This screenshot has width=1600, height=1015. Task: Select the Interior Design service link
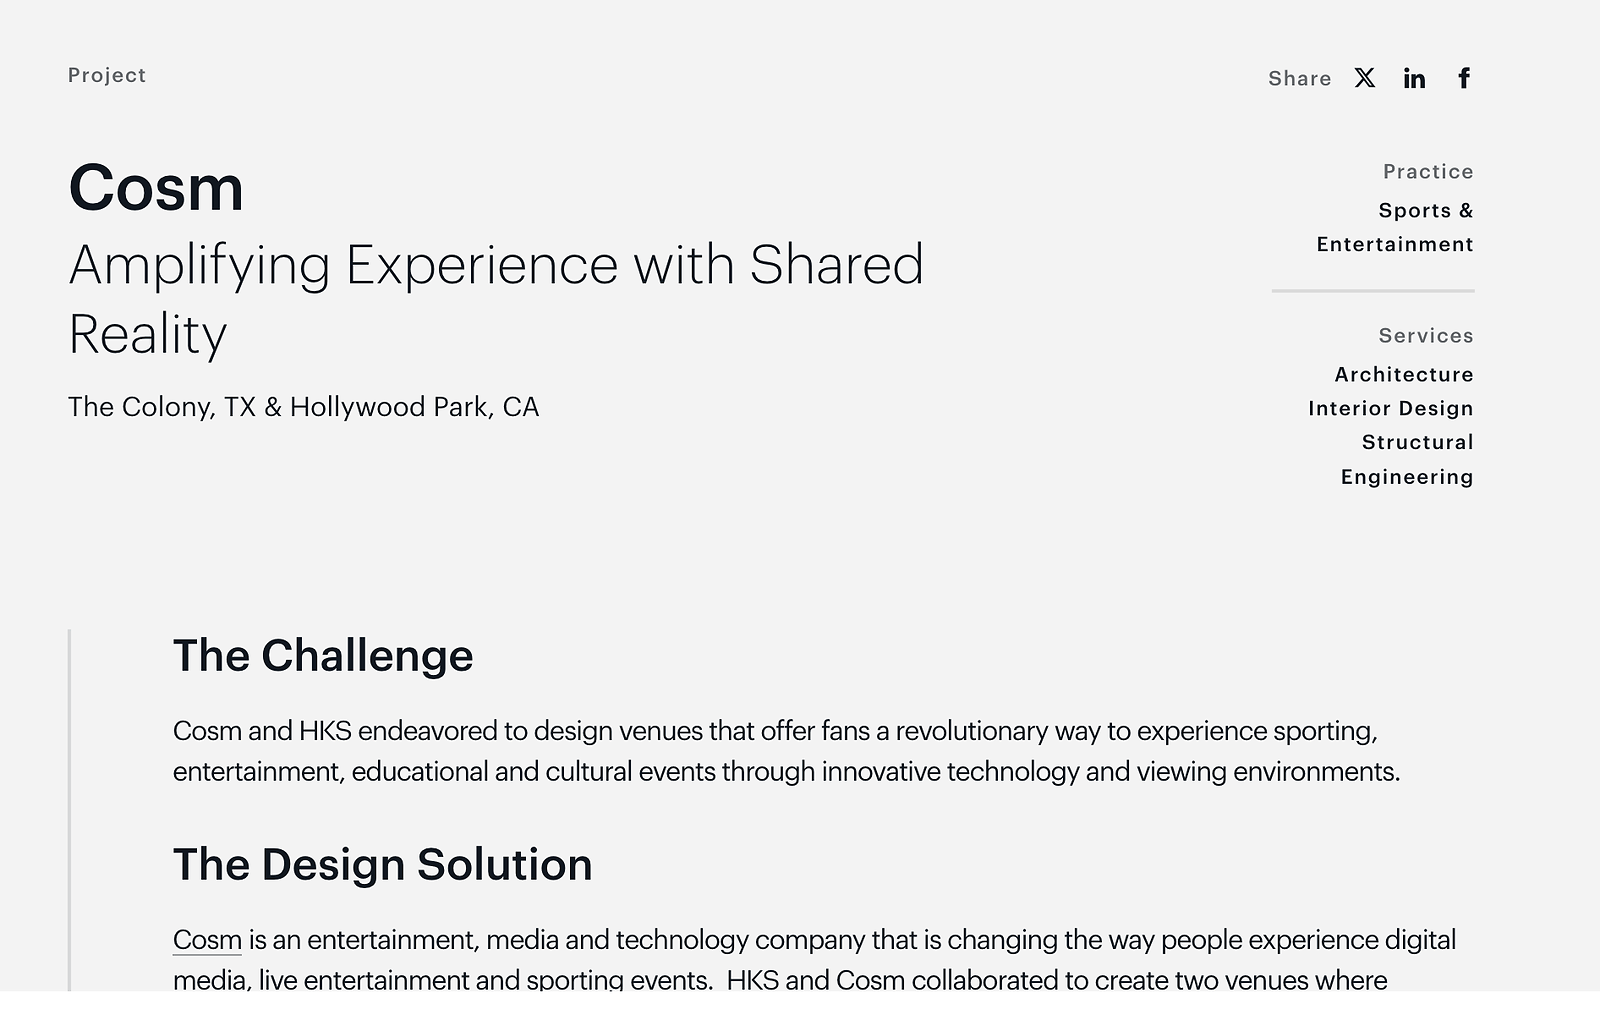pos(1390,408)
